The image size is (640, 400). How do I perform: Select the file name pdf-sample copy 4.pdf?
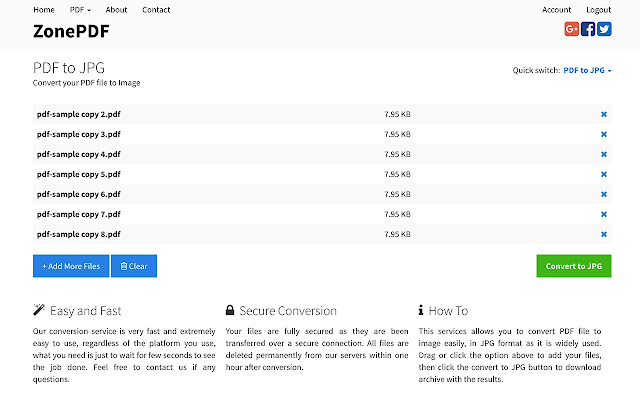click(79, 154)
